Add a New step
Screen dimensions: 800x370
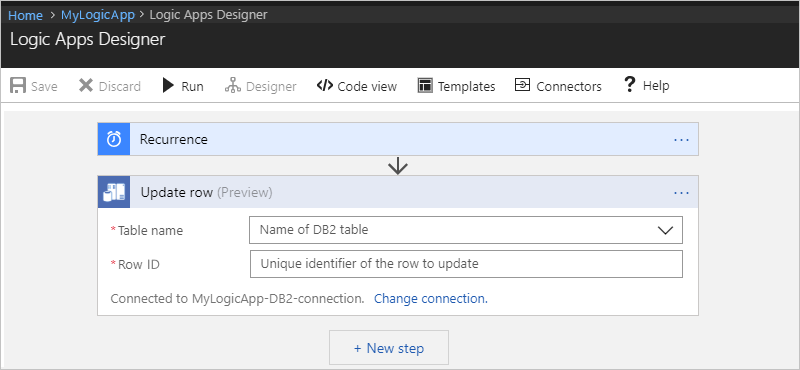(x=389, y=348)
